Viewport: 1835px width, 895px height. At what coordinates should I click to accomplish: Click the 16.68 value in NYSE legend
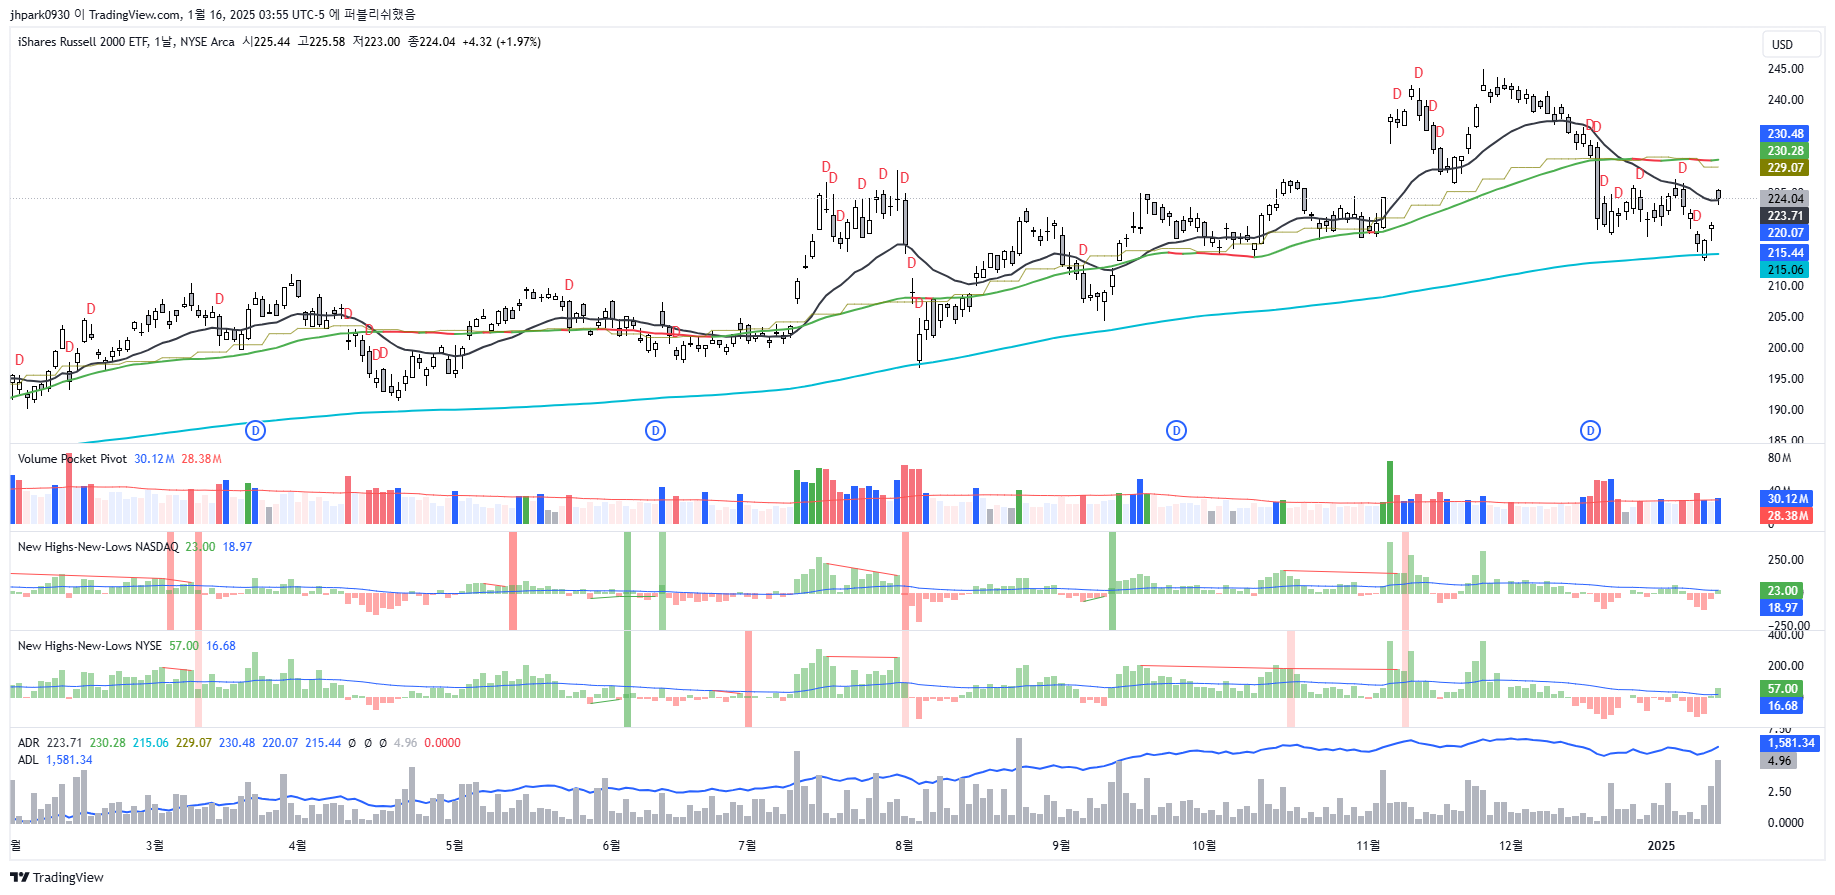click(x=221, y=646)
